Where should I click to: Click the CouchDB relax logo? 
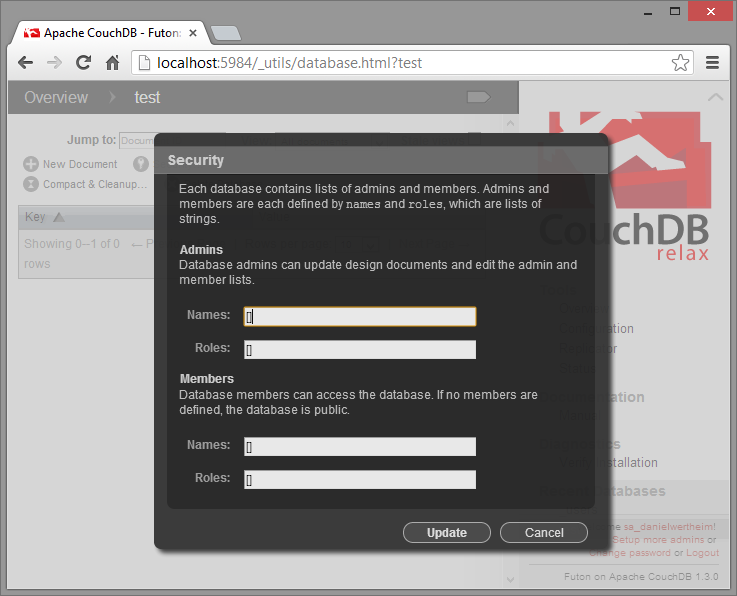click(625, 186)
